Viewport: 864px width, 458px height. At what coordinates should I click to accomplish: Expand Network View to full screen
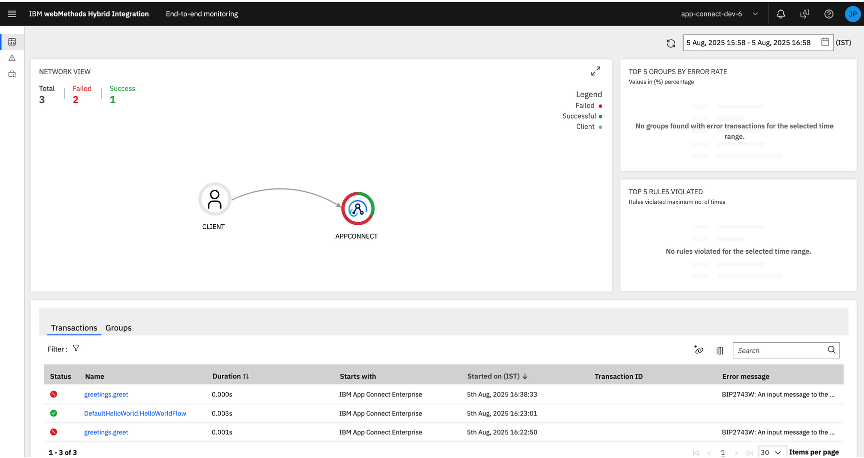click(595, 71)
